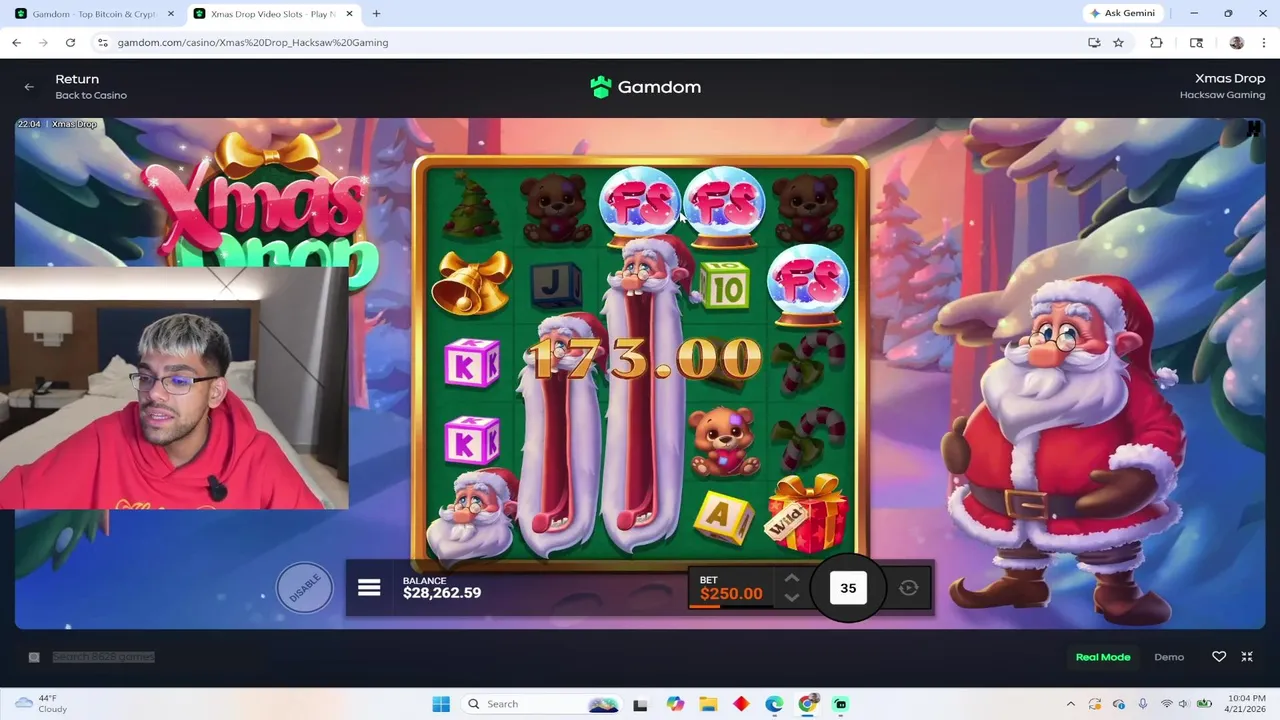Click the BET $250.00 field
Image resolution: width=1280 pixels, height=720 pixels.
pyautogui.click(x=731, y=588)
